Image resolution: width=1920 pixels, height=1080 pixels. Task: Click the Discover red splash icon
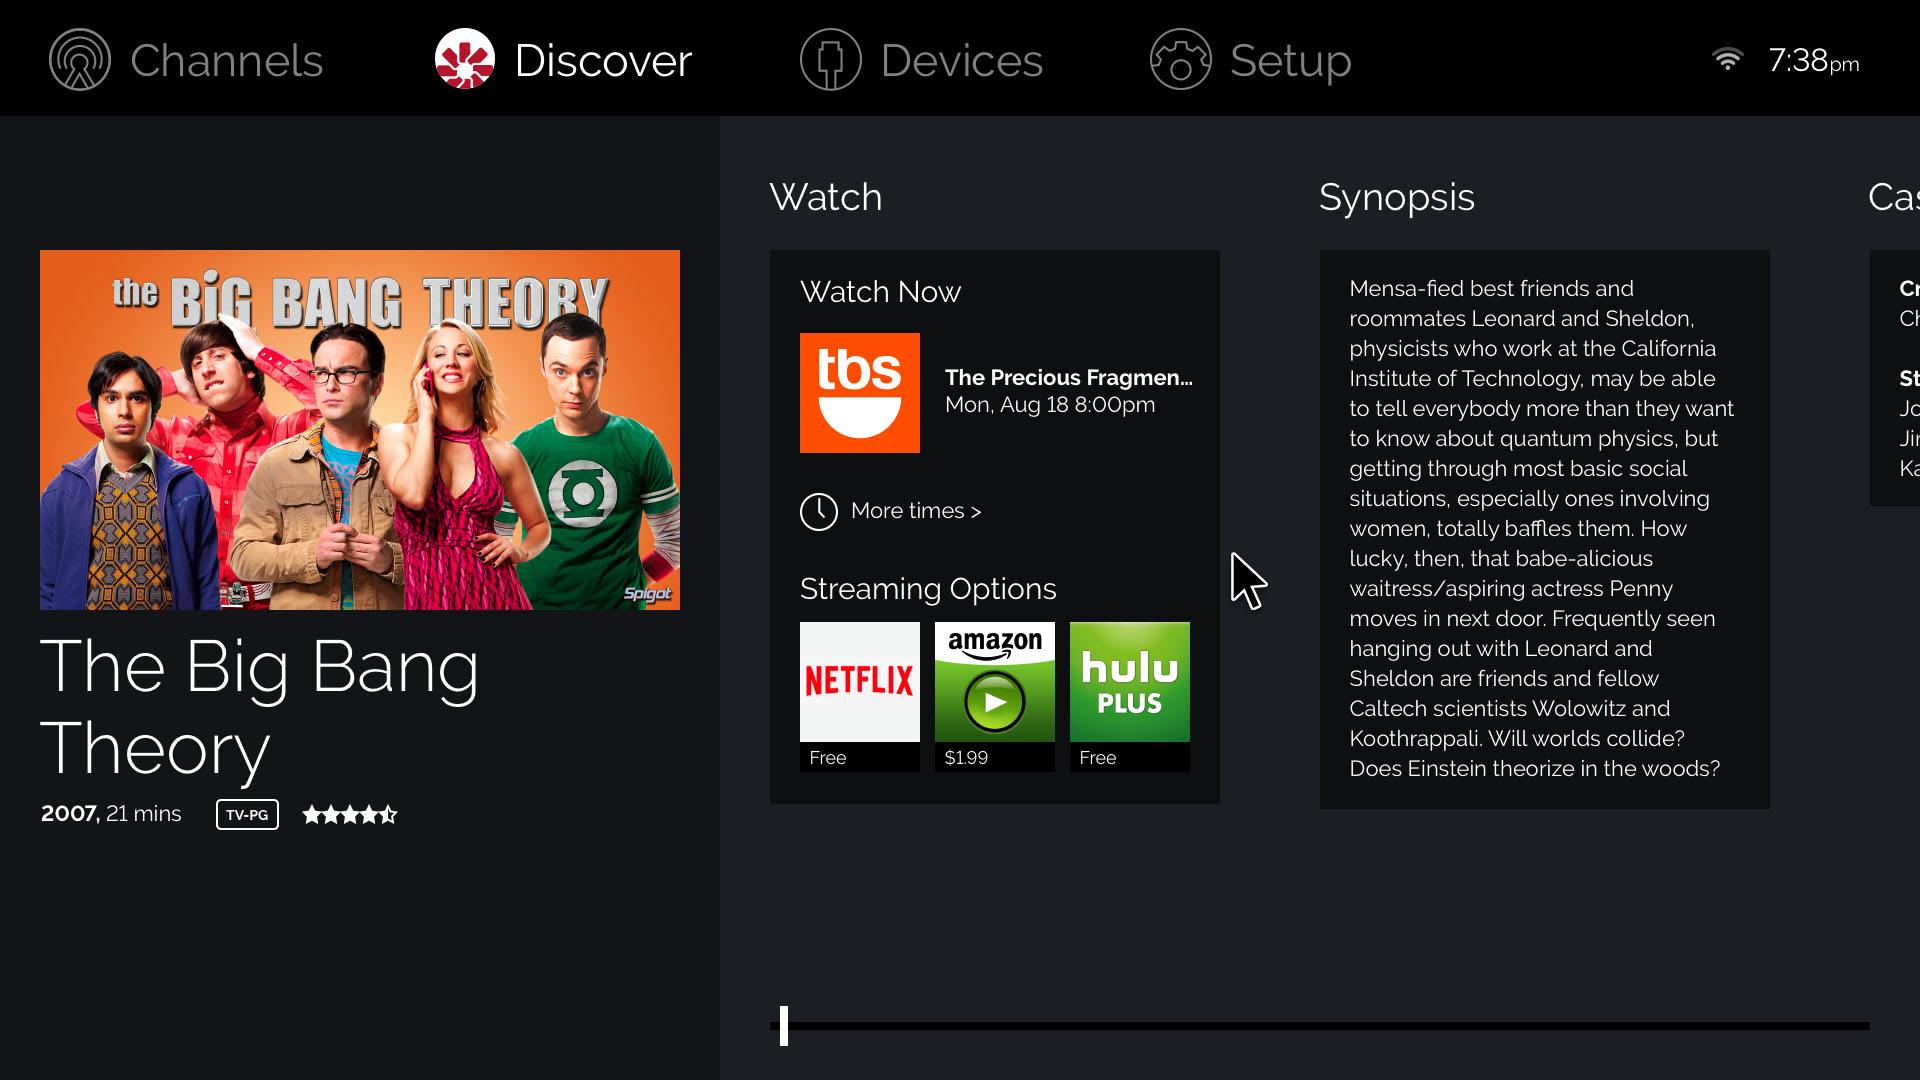tap(465, 60)
